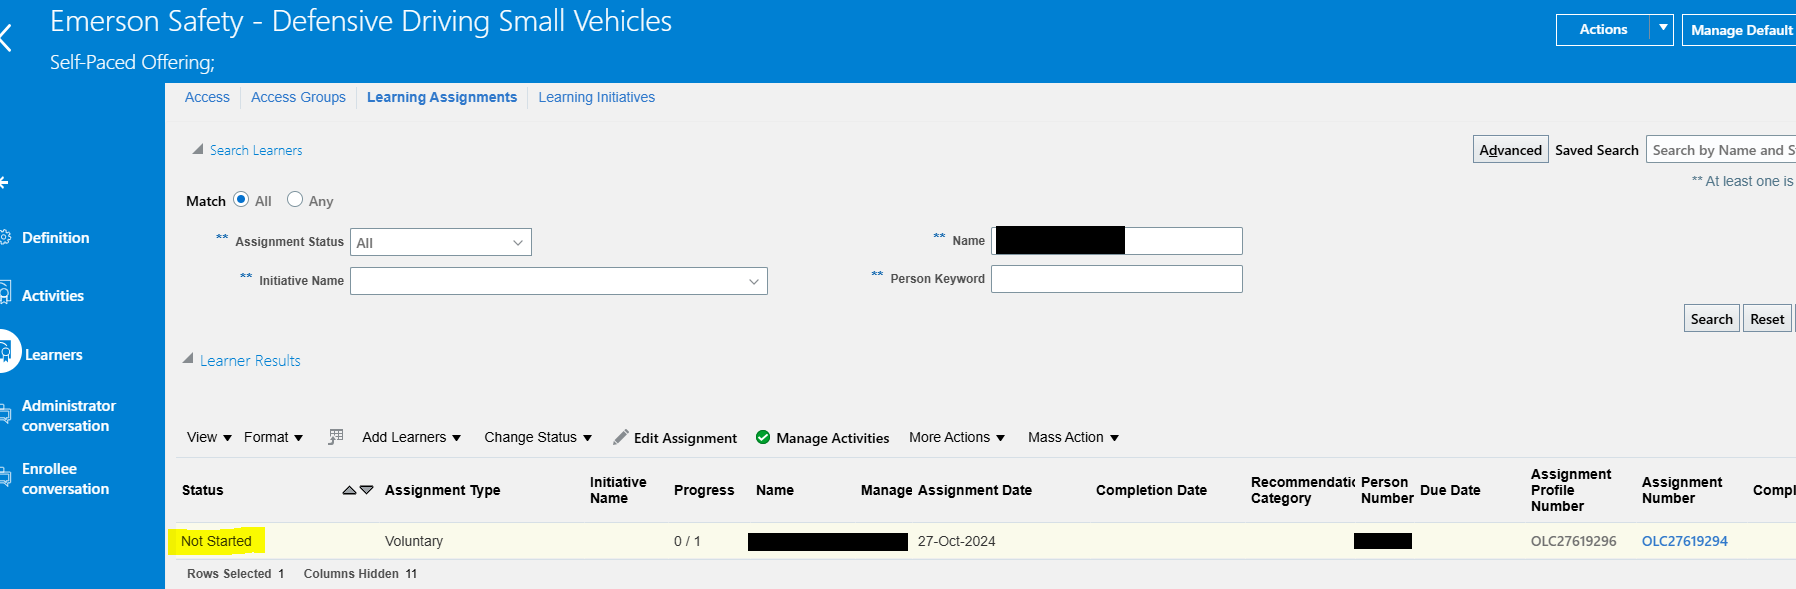Open Enrollee conversation in sidebar

(66, 479)
